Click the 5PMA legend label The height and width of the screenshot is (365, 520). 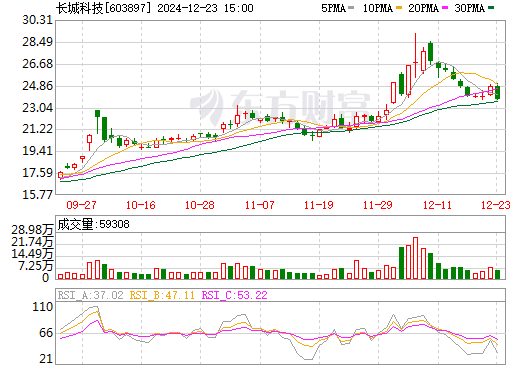[x=333, y=8]
